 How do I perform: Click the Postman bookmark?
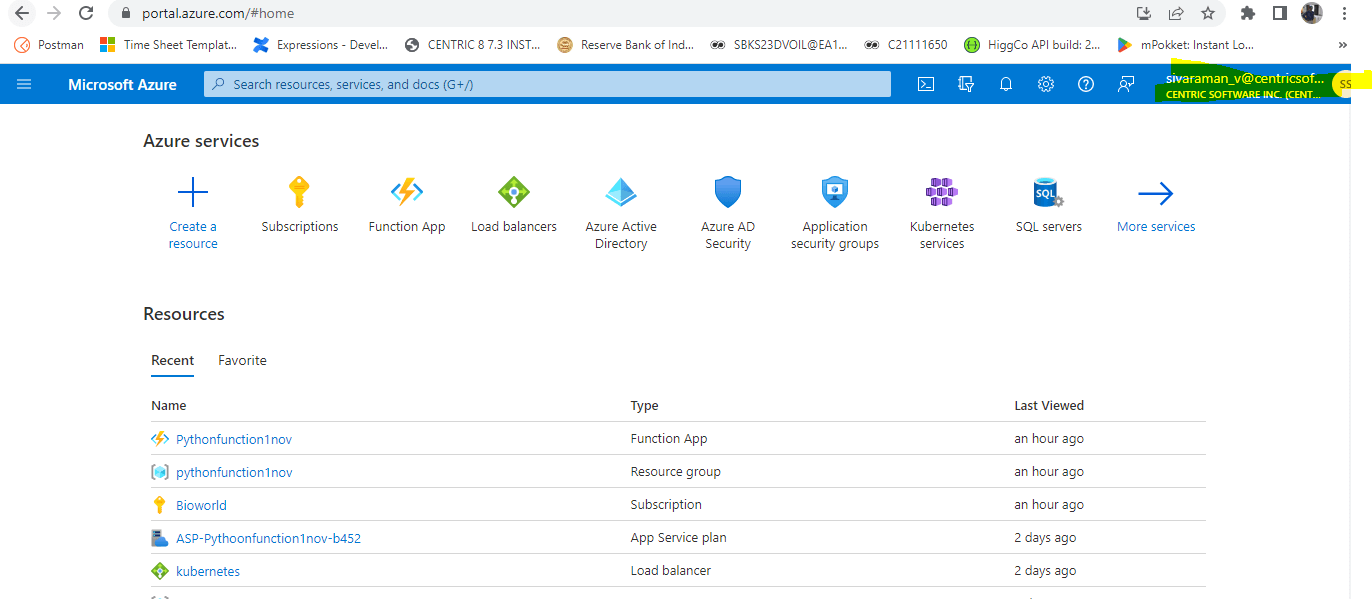click(48, 44)
